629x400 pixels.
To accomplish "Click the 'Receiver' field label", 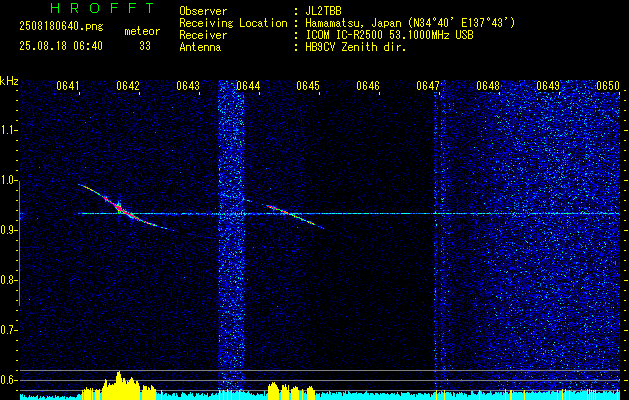I will pos(203,35).
